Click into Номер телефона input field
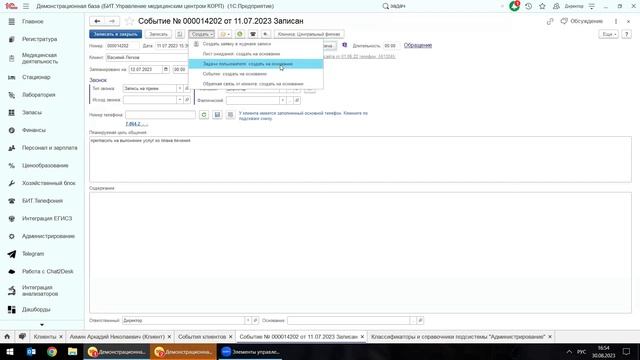Screen dimensions: 640x360 pyautogui.click(x=160, y=115)
